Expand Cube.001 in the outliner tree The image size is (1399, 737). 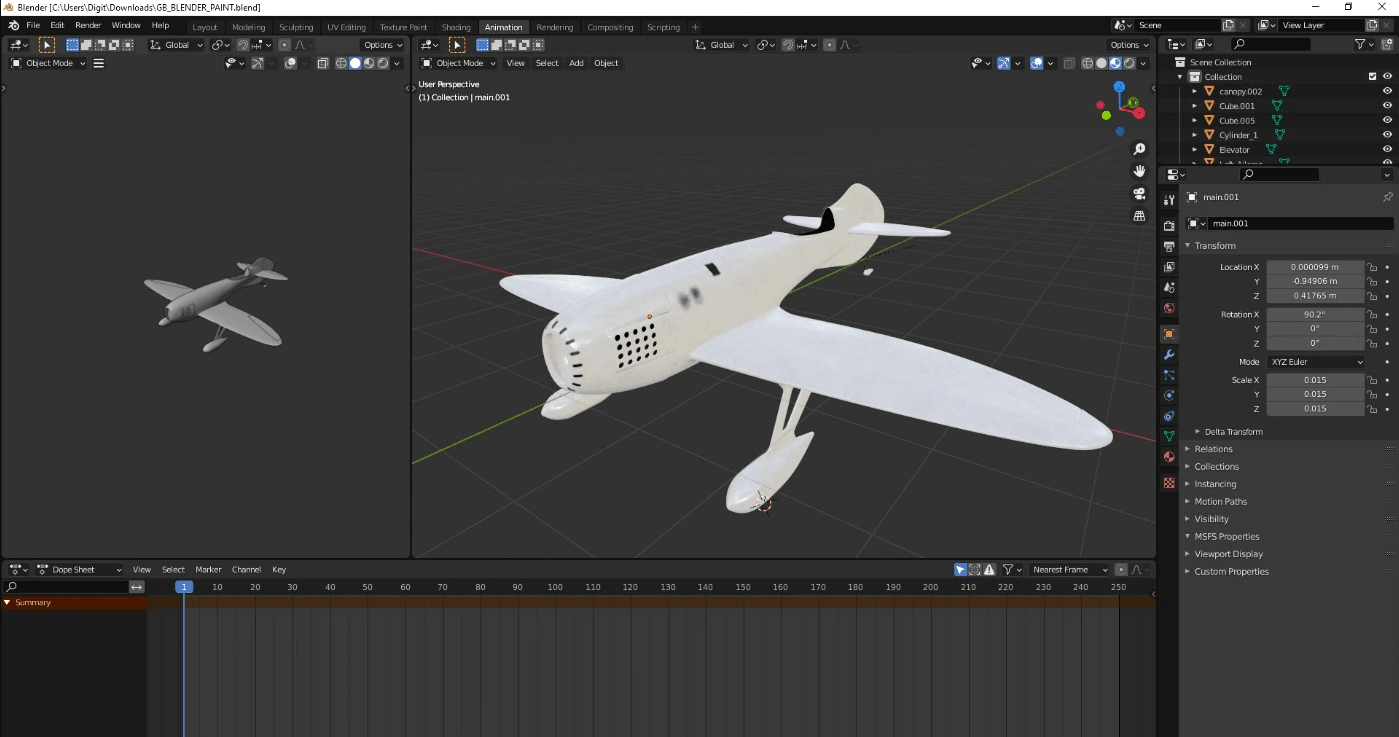1194,106
